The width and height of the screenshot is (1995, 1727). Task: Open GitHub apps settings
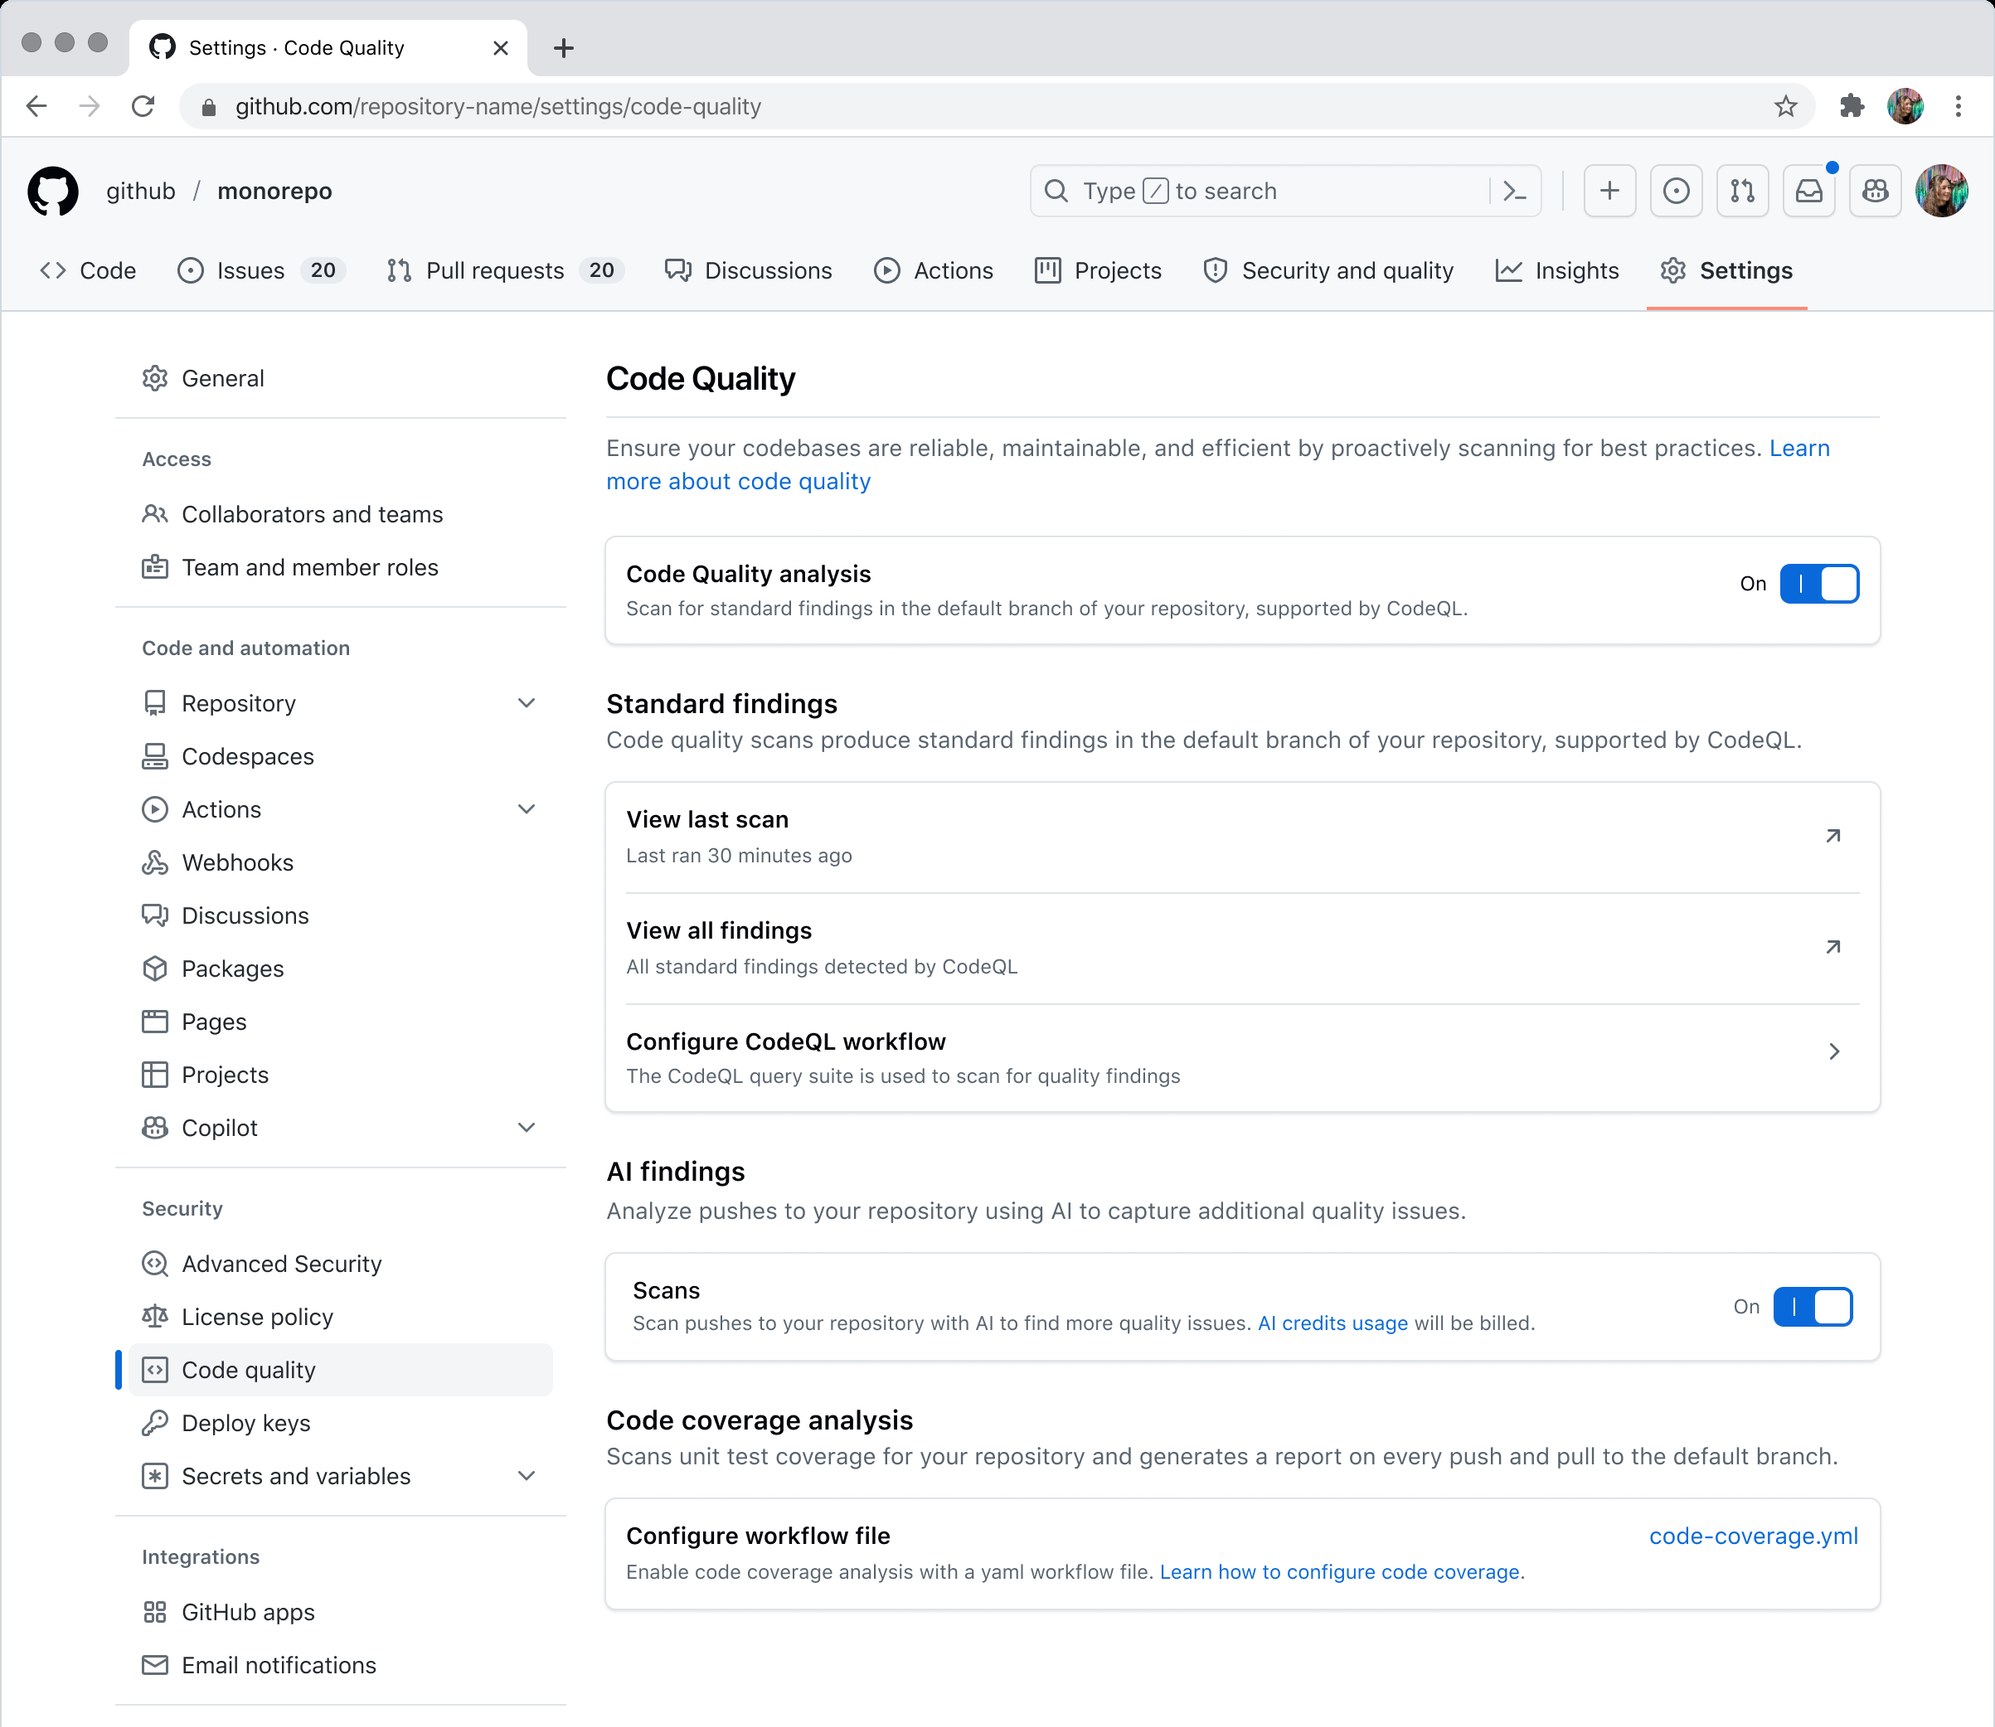[341, 1611]
